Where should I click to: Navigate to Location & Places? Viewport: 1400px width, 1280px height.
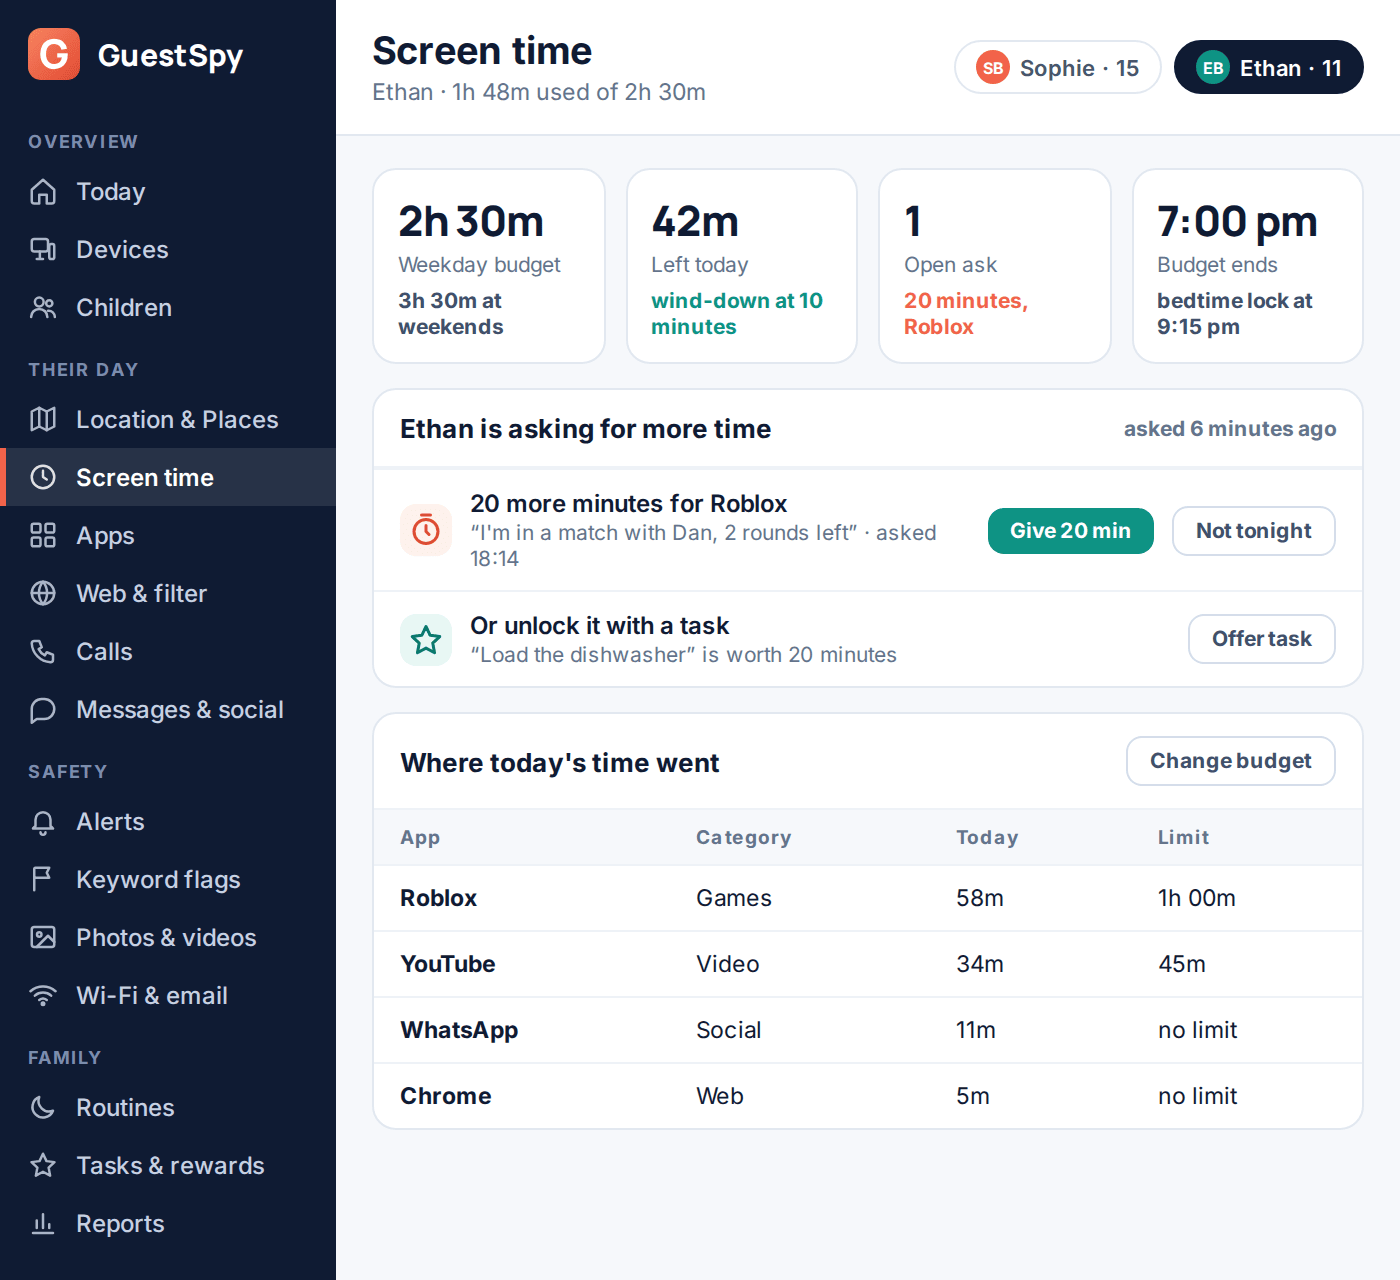tap(168, 419)
